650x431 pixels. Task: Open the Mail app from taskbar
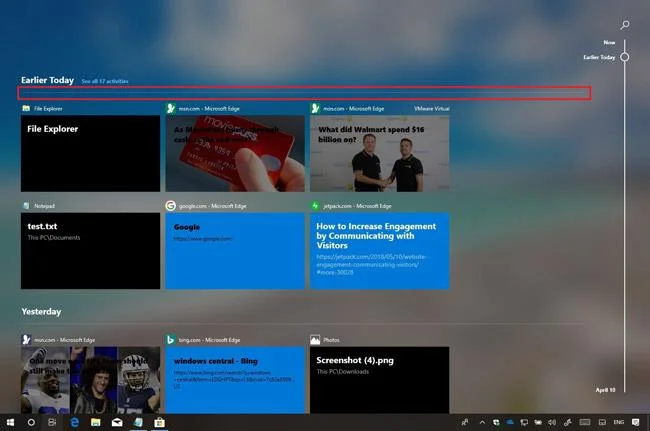(117, 422)
